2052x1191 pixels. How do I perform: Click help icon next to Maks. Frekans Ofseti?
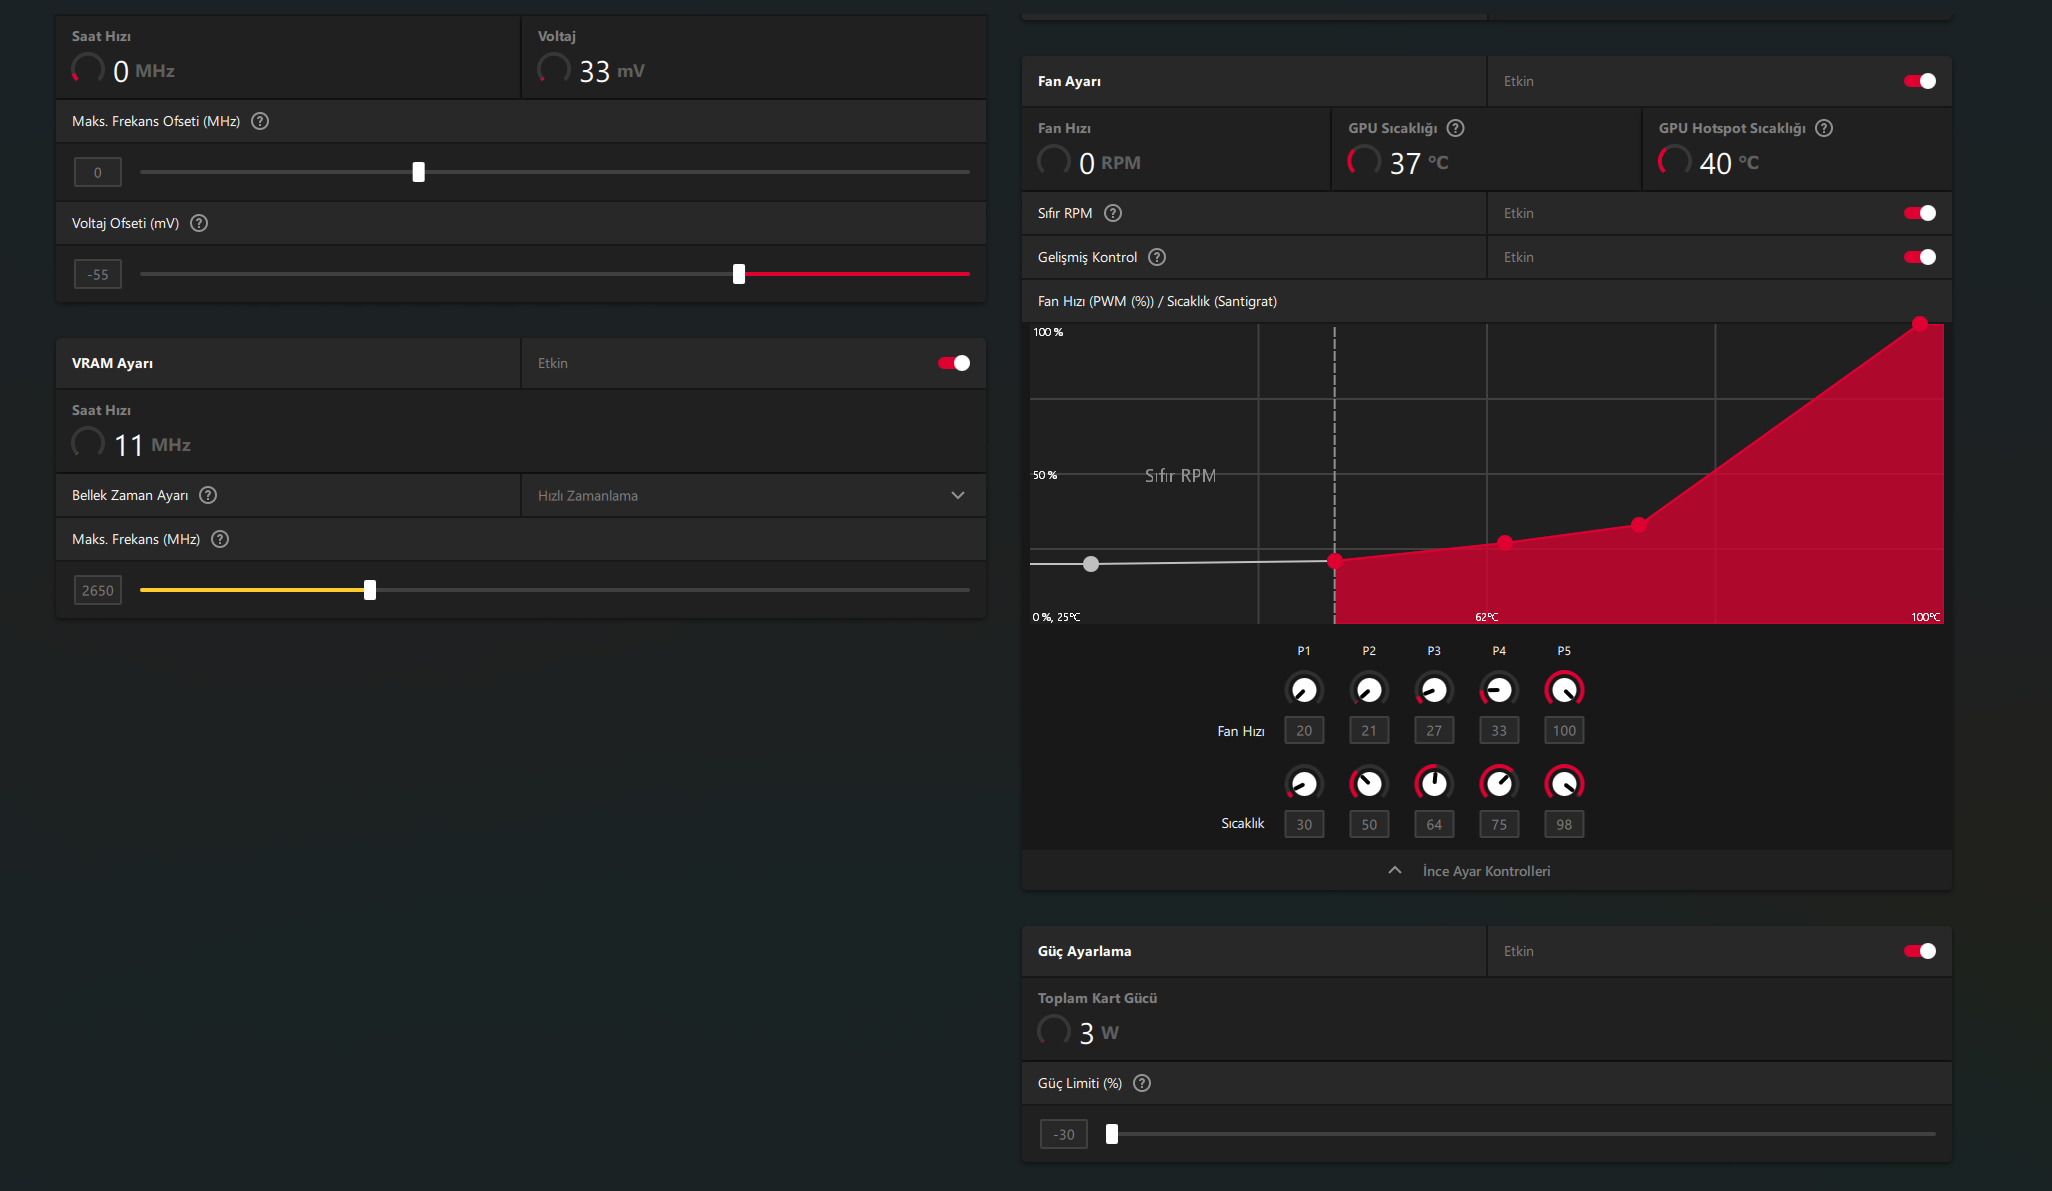(x=260, y=121)
